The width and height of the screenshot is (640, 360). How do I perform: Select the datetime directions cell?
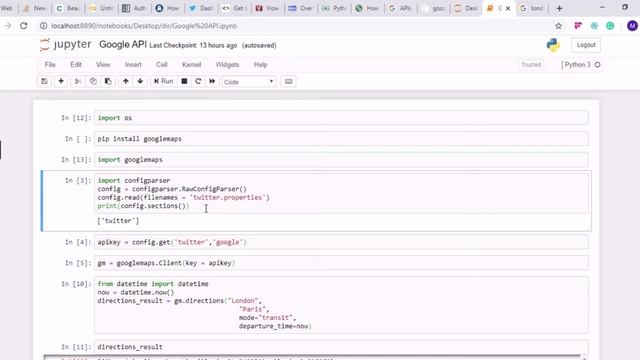[x=341, y=305]
